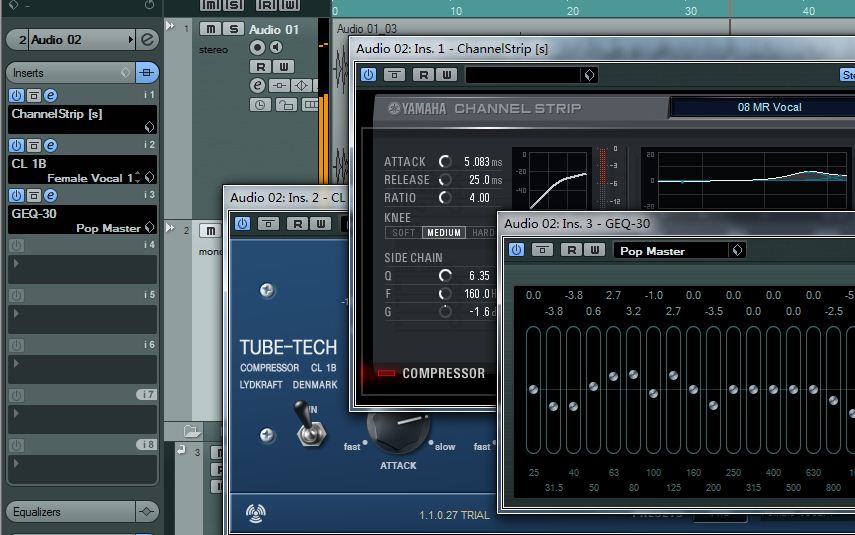Toggle CL 1B plugin window power button

click(x=243, y=224)
